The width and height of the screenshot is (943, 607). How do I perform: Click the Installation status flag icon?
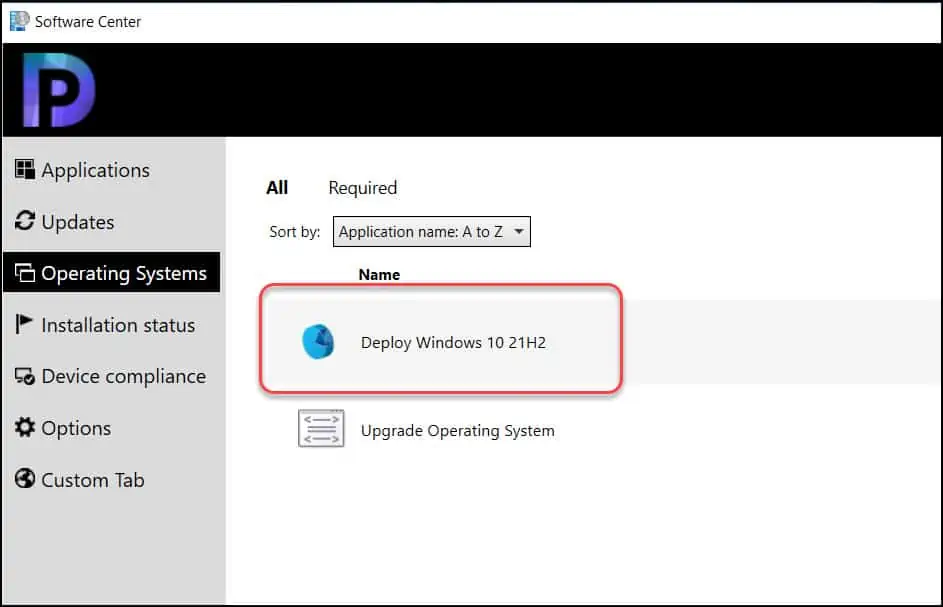(x=23, y=324)
